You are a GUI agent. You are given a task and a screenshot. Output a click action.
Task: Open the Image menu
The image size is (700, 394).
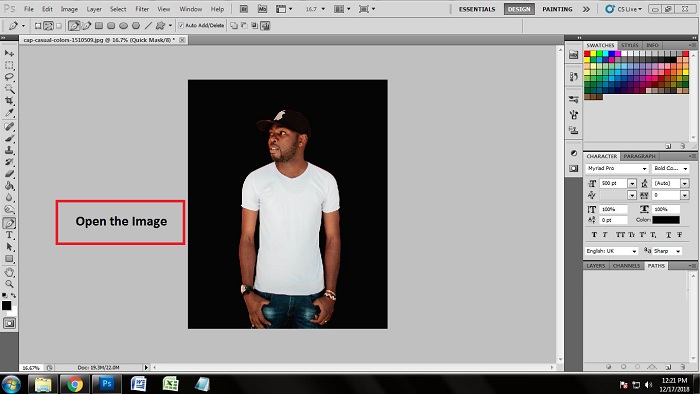point(69,9)
